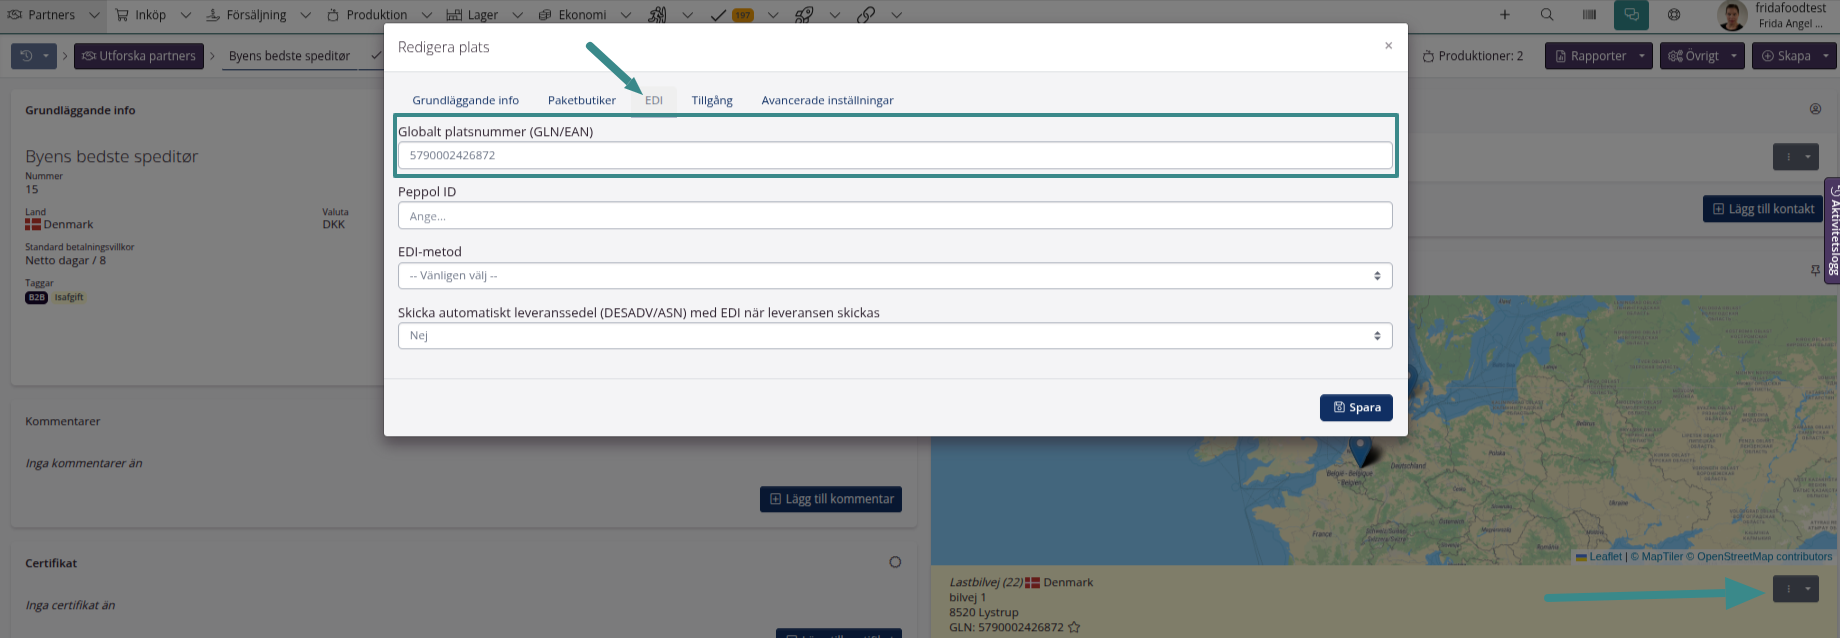Open the Avancerade inställningar tab

pos(828,100)
